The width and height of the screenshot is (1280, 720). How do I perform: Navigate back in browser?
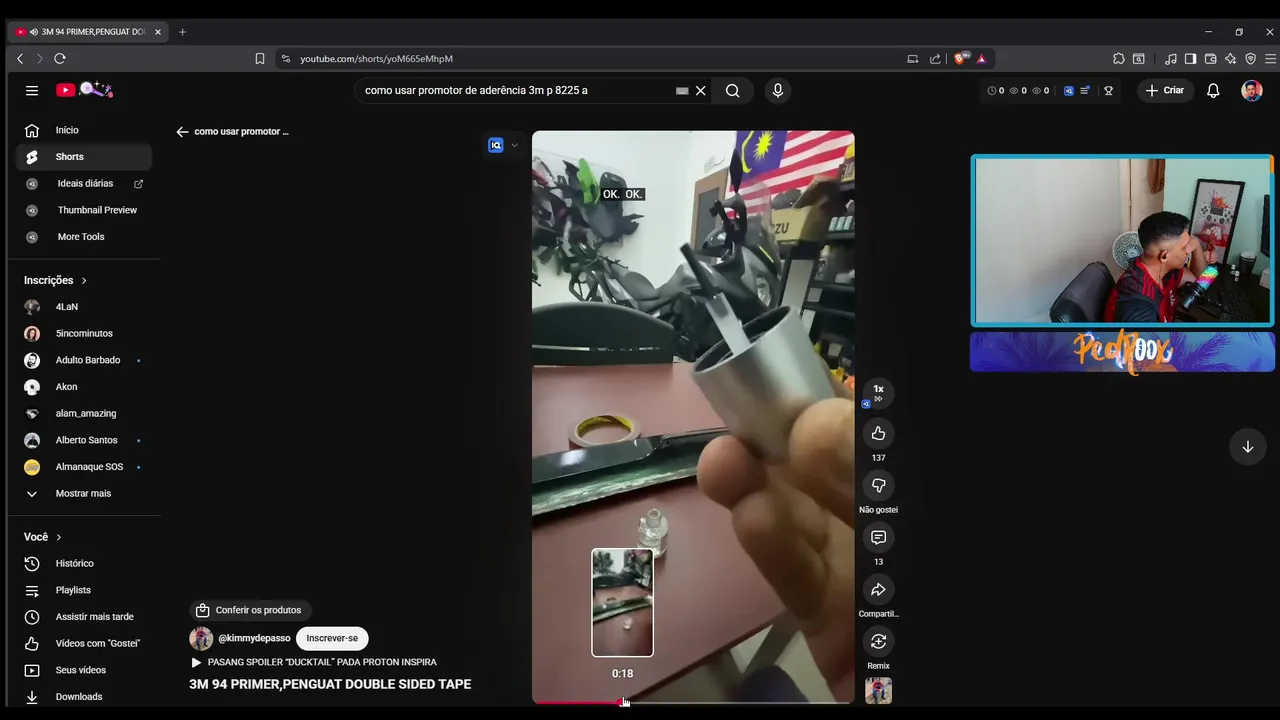point(20,59)
